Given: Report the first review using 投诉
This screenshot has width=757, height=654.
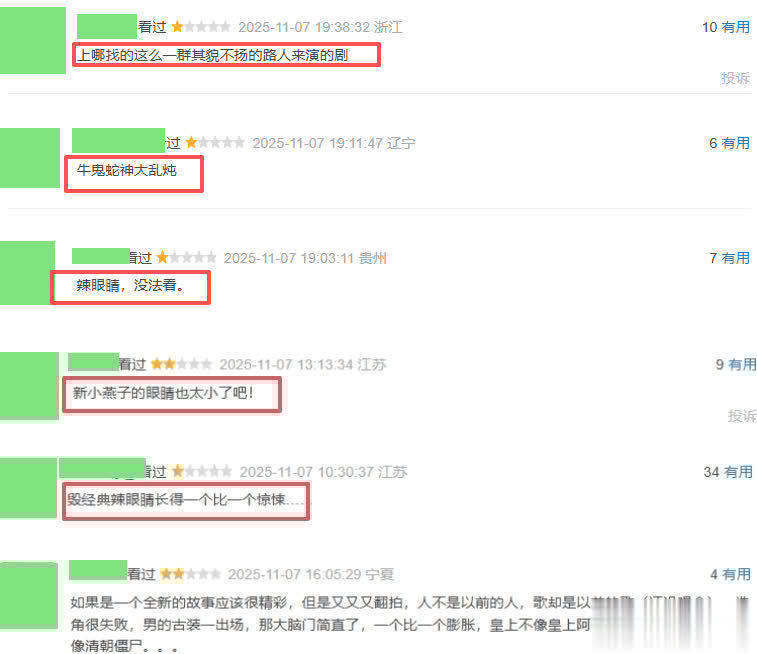Looking at the screenshot, I should 735,78.
